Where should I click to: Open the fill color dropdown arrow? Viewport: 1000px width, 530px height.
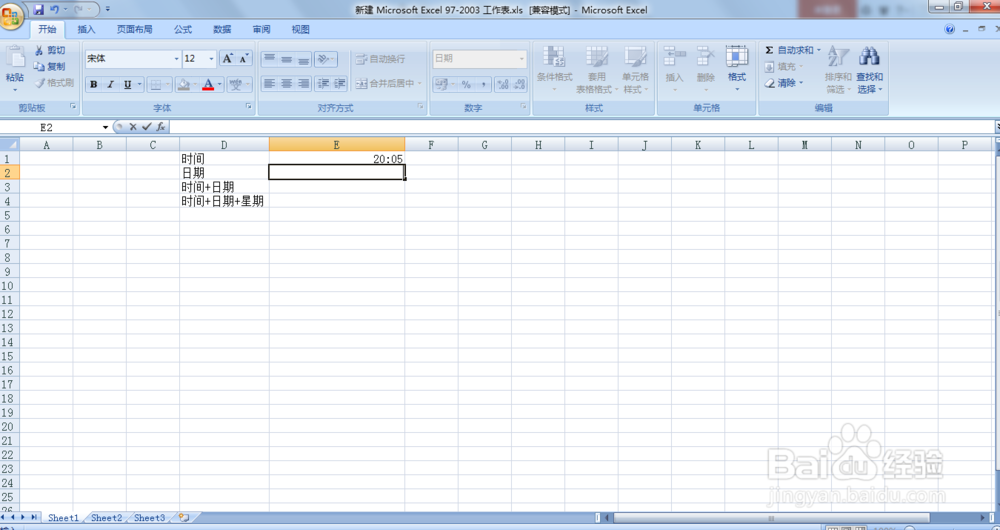point(195,84)
